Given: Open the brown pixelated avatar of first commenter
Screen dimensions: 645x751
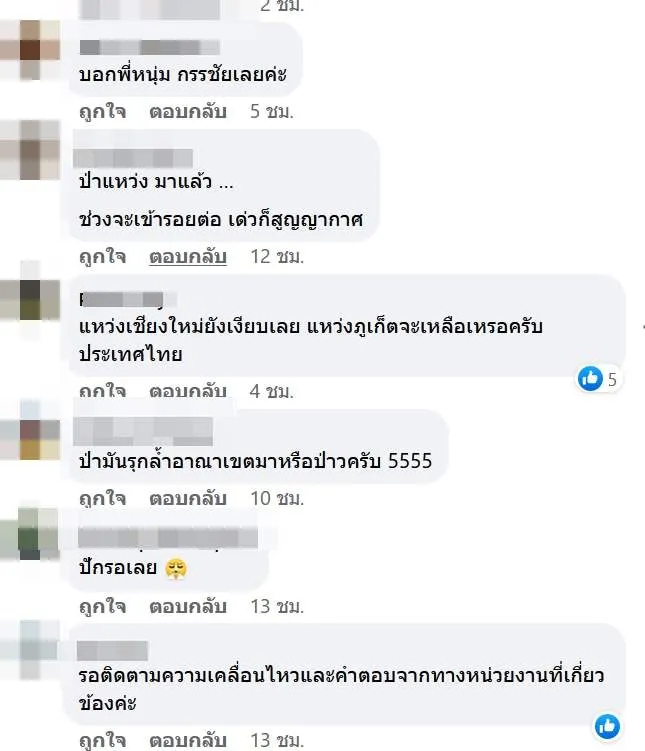Looking at the screenshot, I should pyautogui.click(x=30, y=49).
